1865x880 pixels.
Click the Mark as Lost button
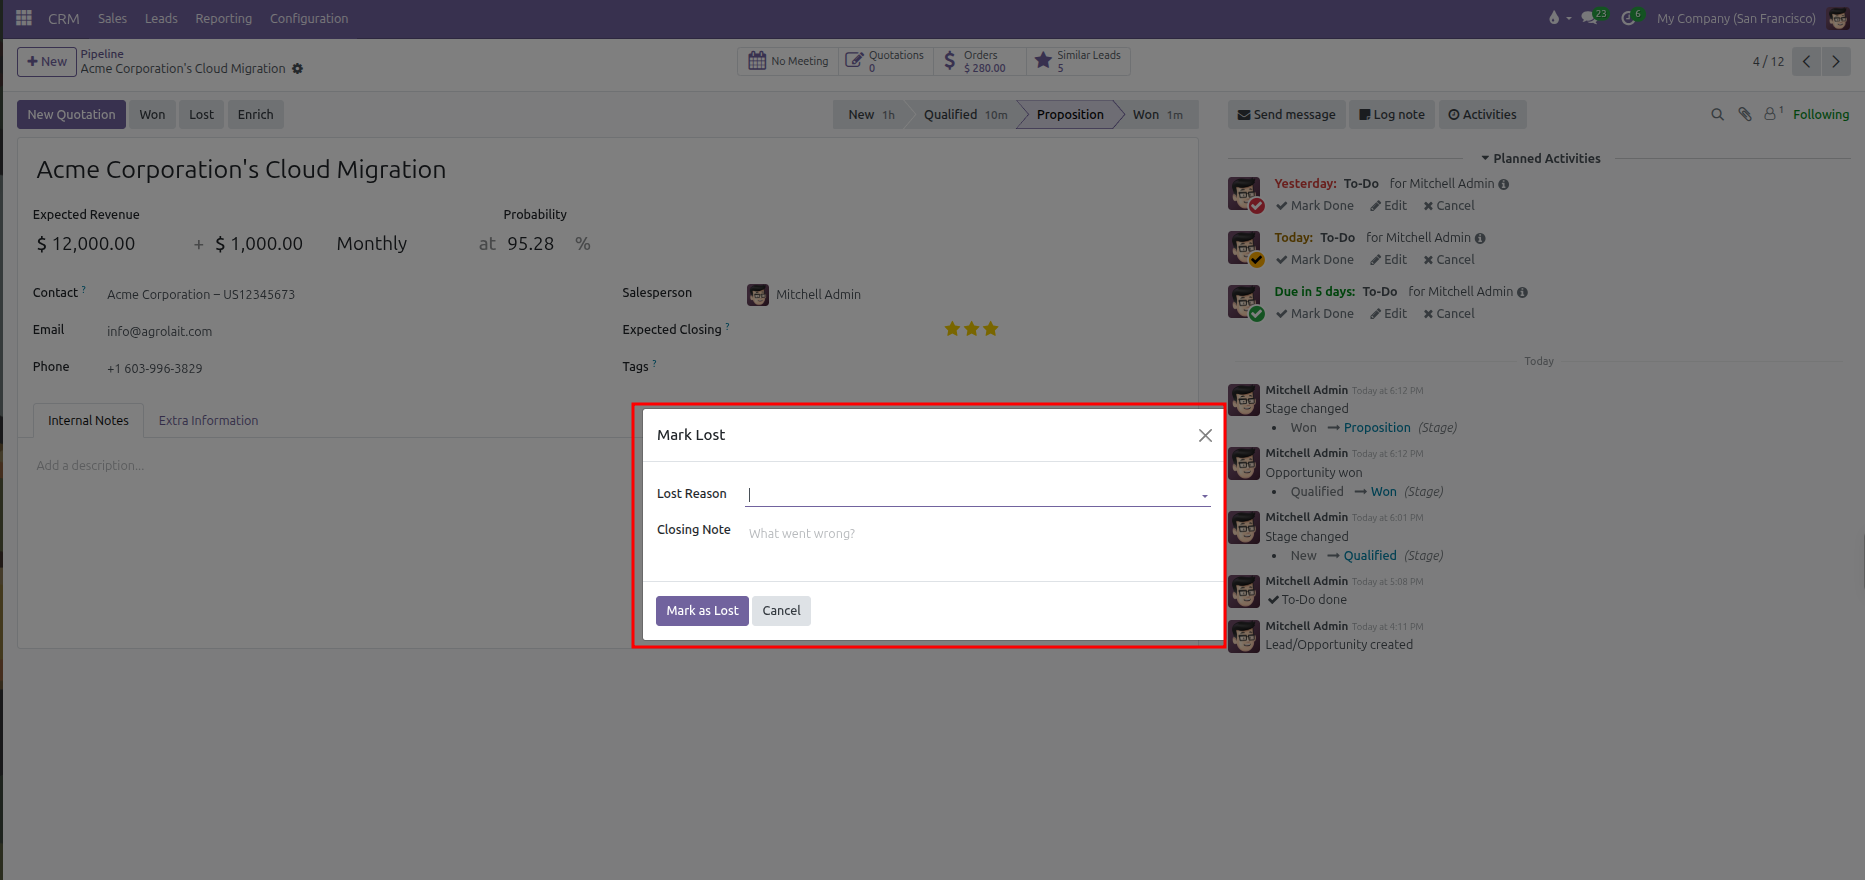click(702, 611)
